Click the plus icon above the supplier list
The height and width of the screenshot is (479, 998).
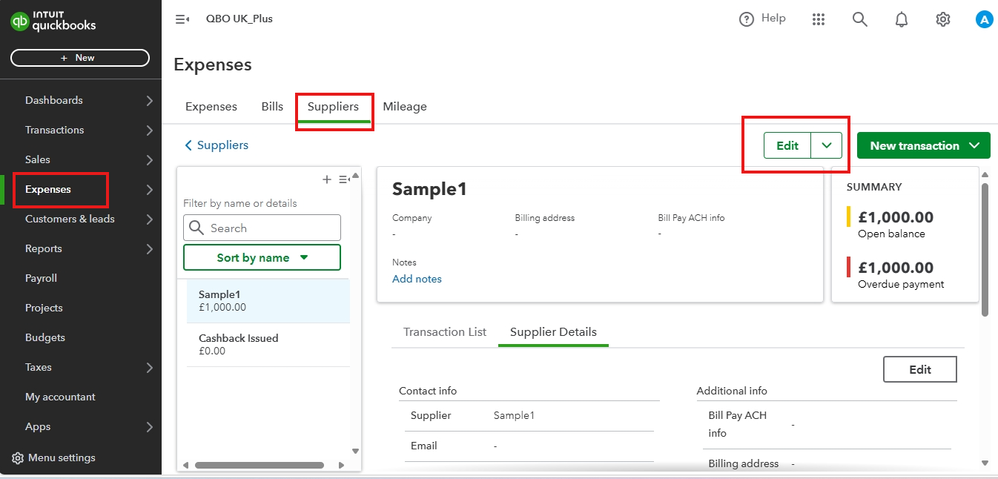point(326,179)
